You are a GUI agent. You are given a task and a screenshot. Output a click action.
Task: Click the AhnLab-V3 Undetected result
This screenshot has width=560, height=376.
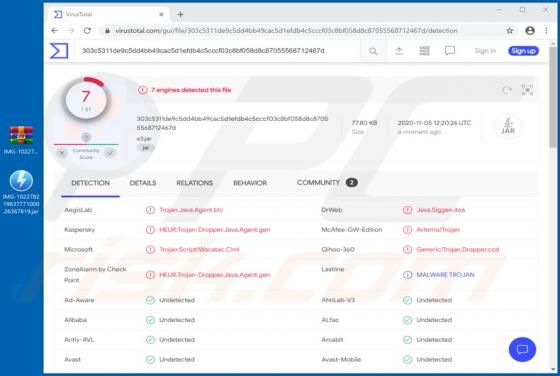pos(434,300)
